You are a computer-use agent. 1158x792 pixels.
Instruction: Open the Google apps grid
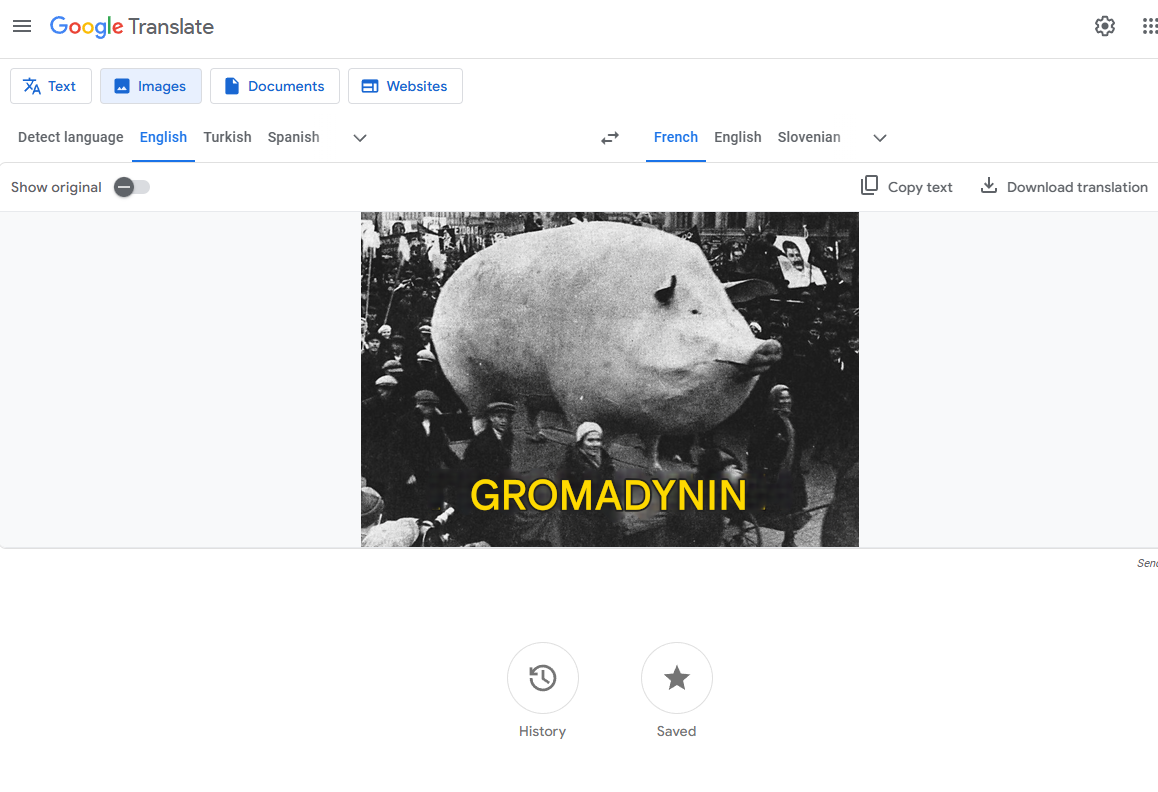1150,27
